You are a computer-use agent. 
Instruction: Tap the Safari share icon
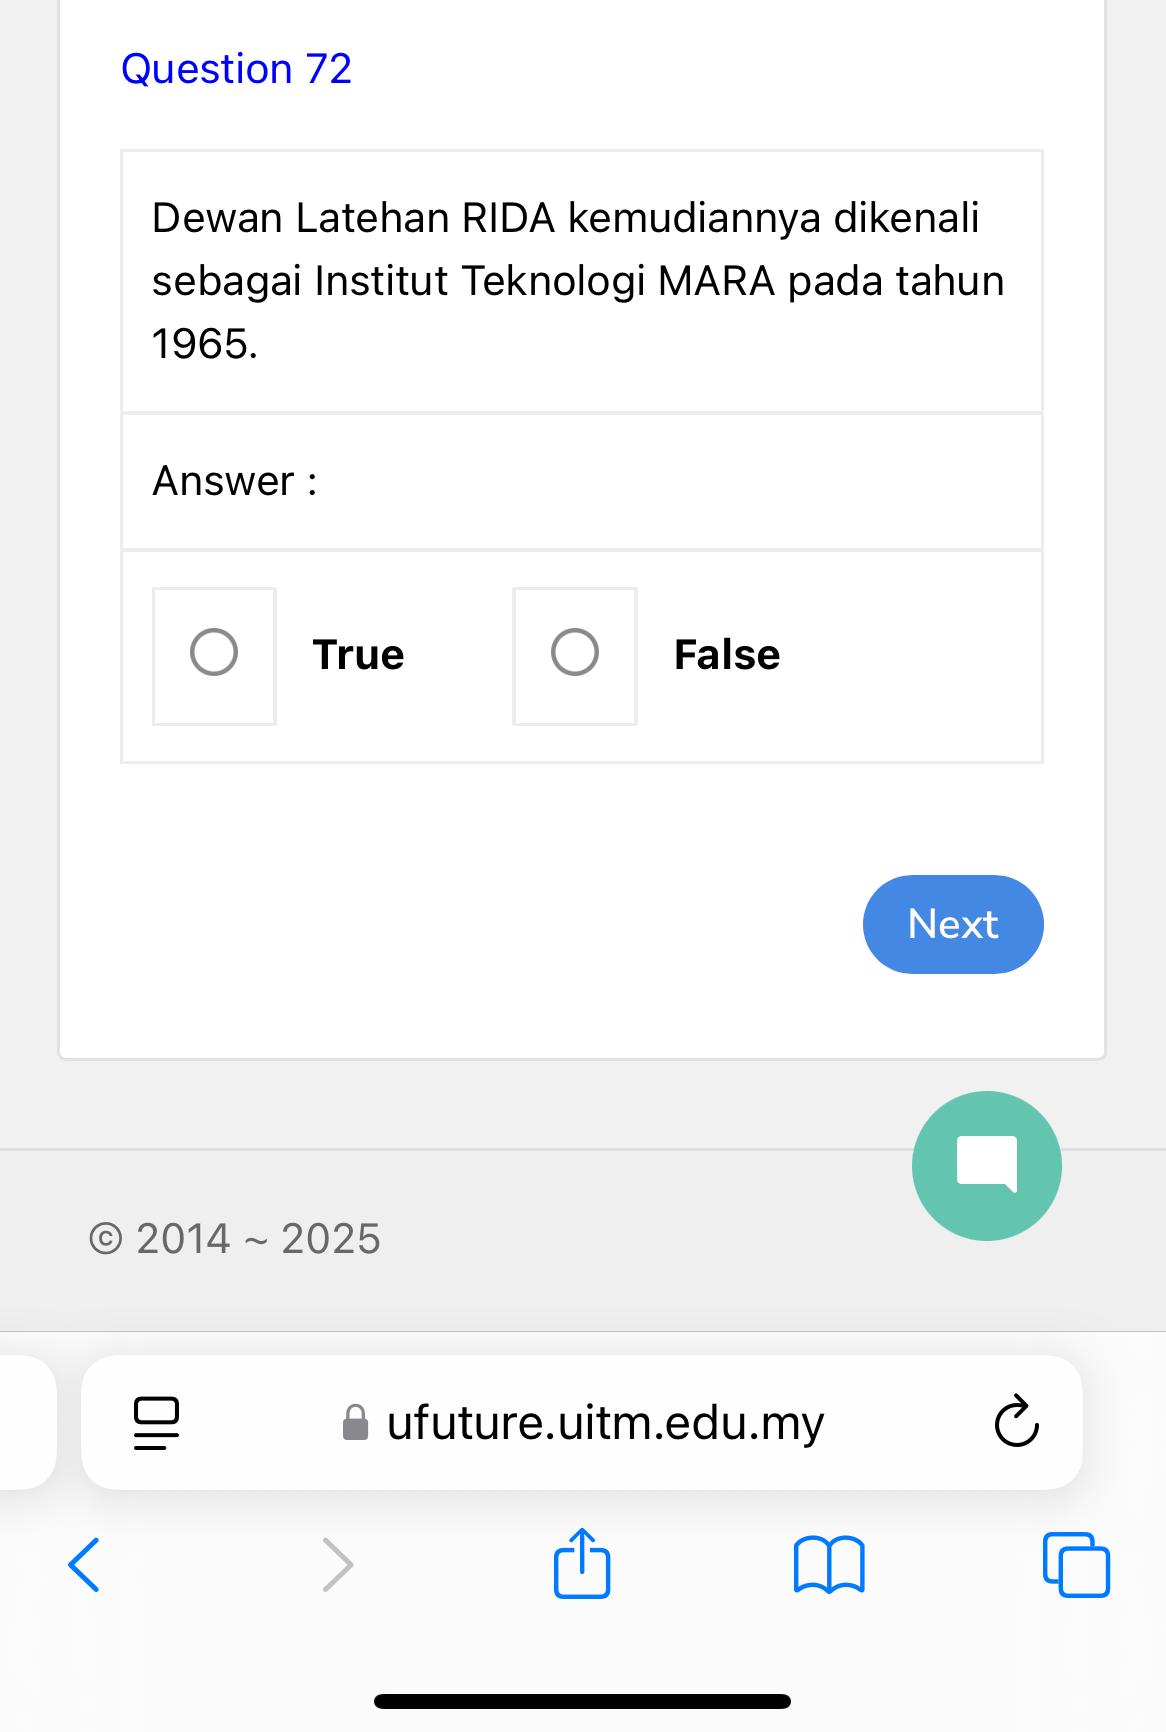[x=582, y=1565]
